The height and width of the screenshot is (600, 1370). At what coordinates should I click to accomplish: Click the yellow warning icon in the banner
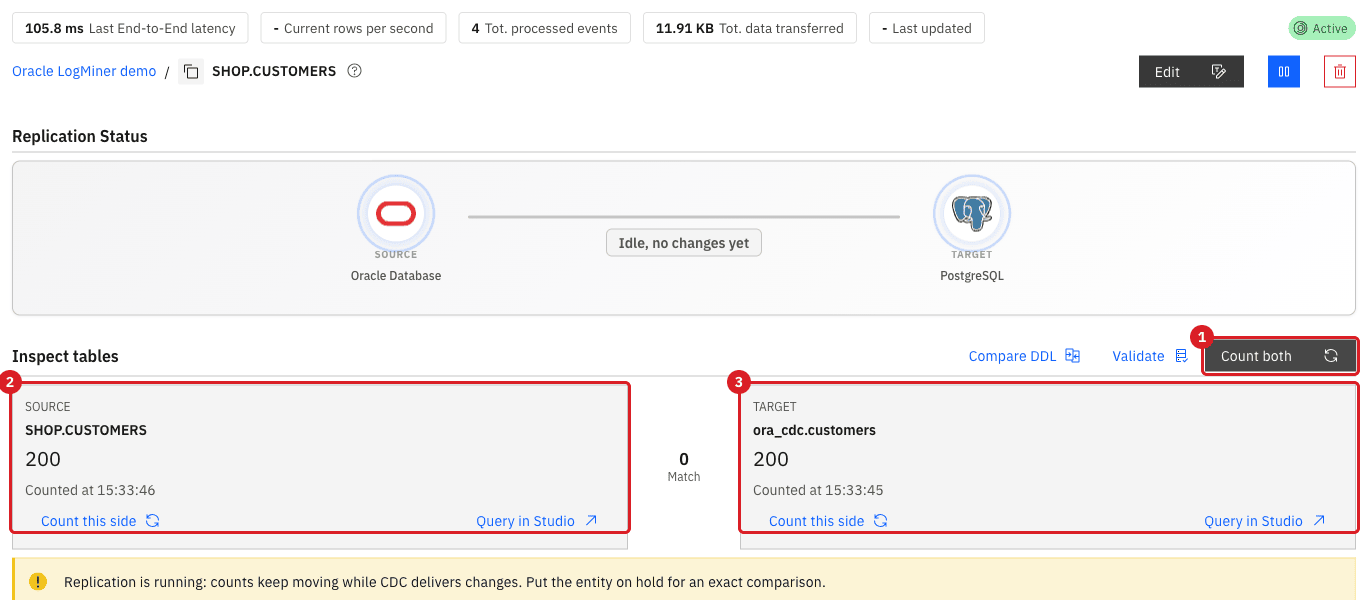click(38, 581)
